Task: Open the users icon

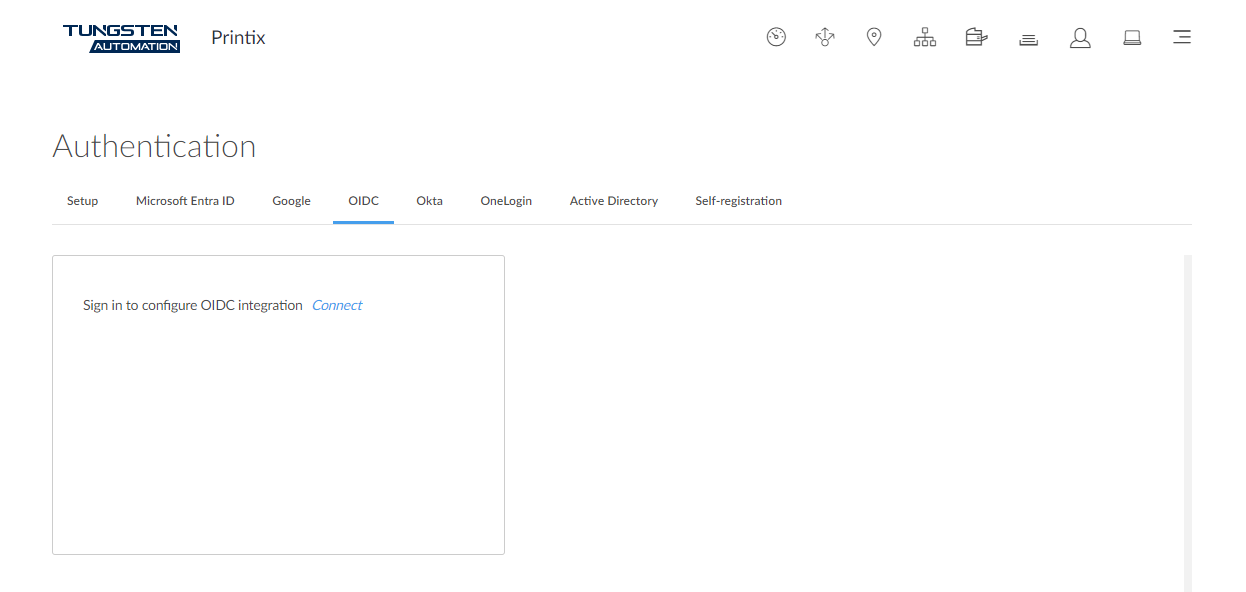Action: [x=1080, y=38]
